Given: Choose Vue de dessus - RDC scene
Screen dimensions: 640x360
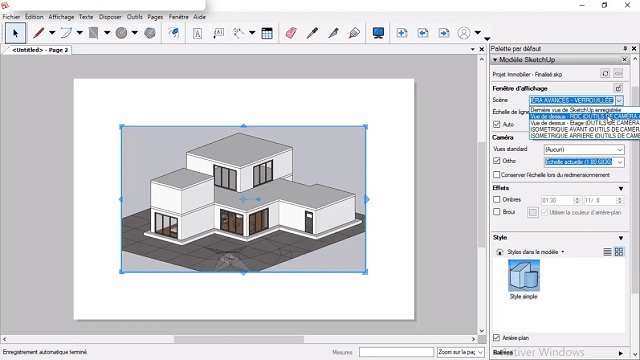Looking at the screenshot, I should click(x=584, y=116).
